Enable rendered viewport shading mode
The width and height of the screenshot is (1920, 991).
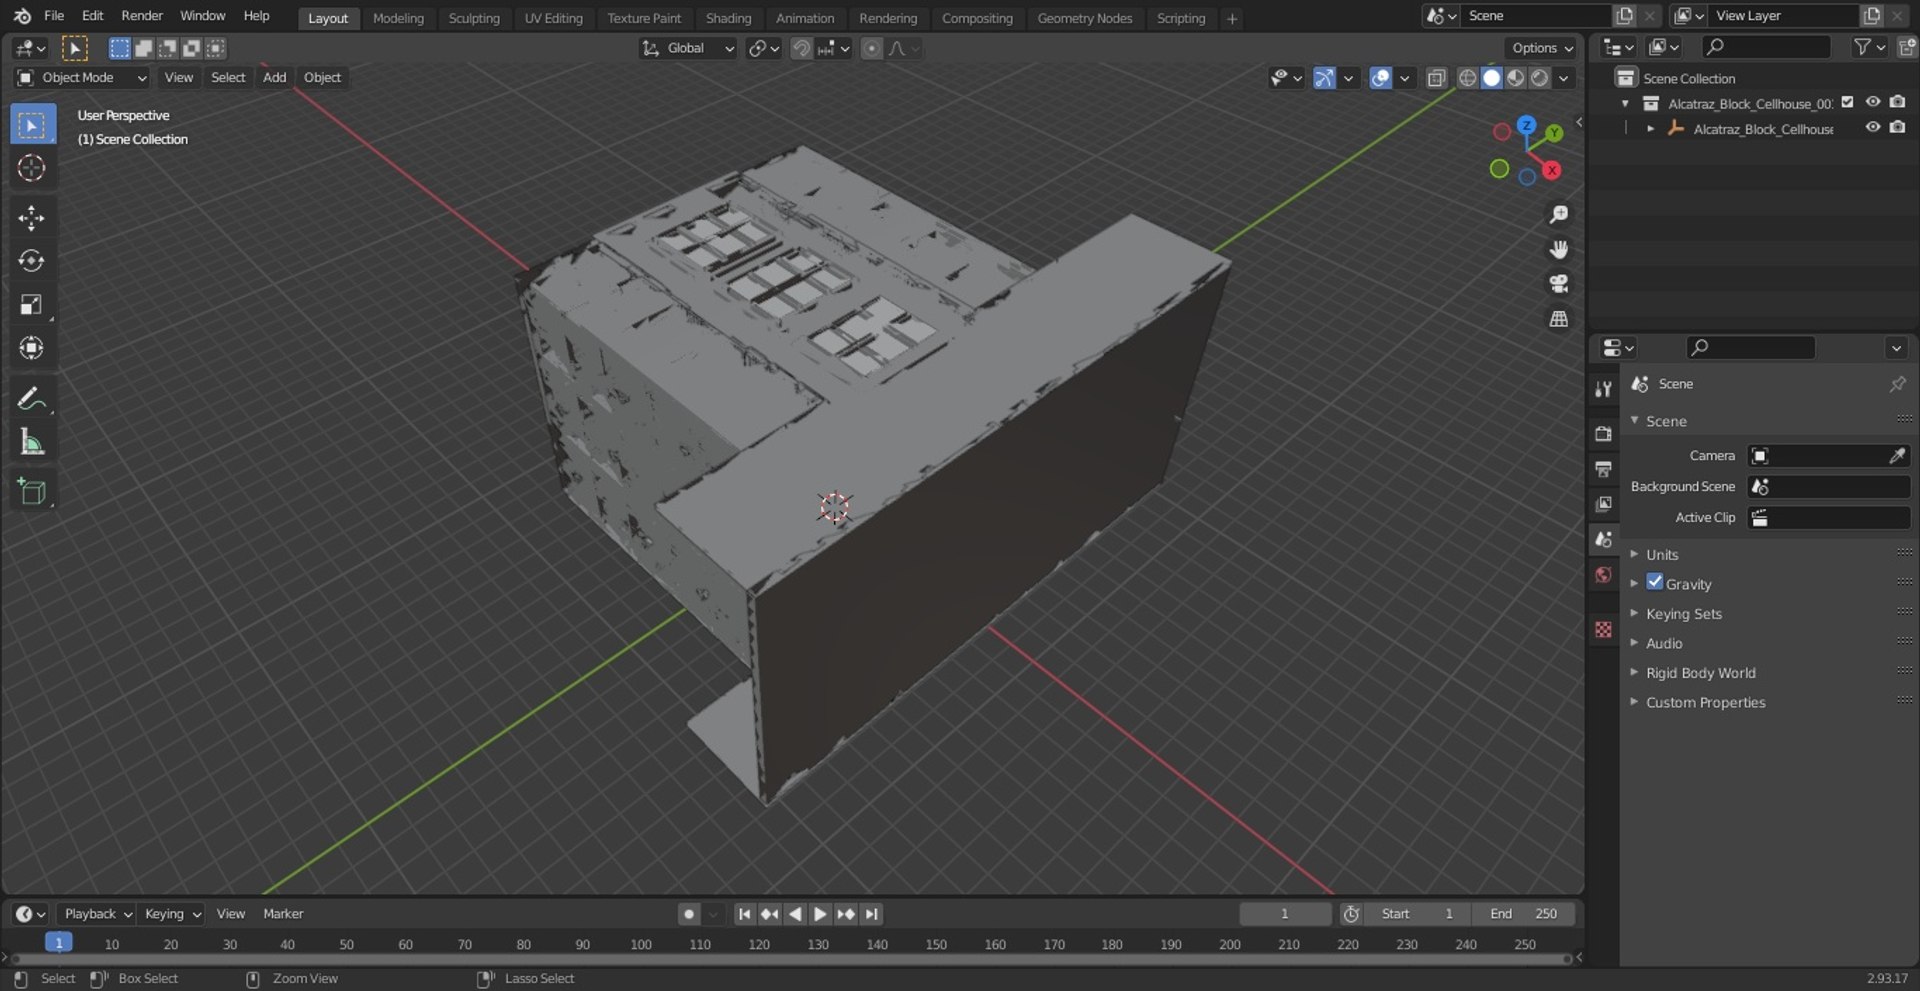(1540, 78)
